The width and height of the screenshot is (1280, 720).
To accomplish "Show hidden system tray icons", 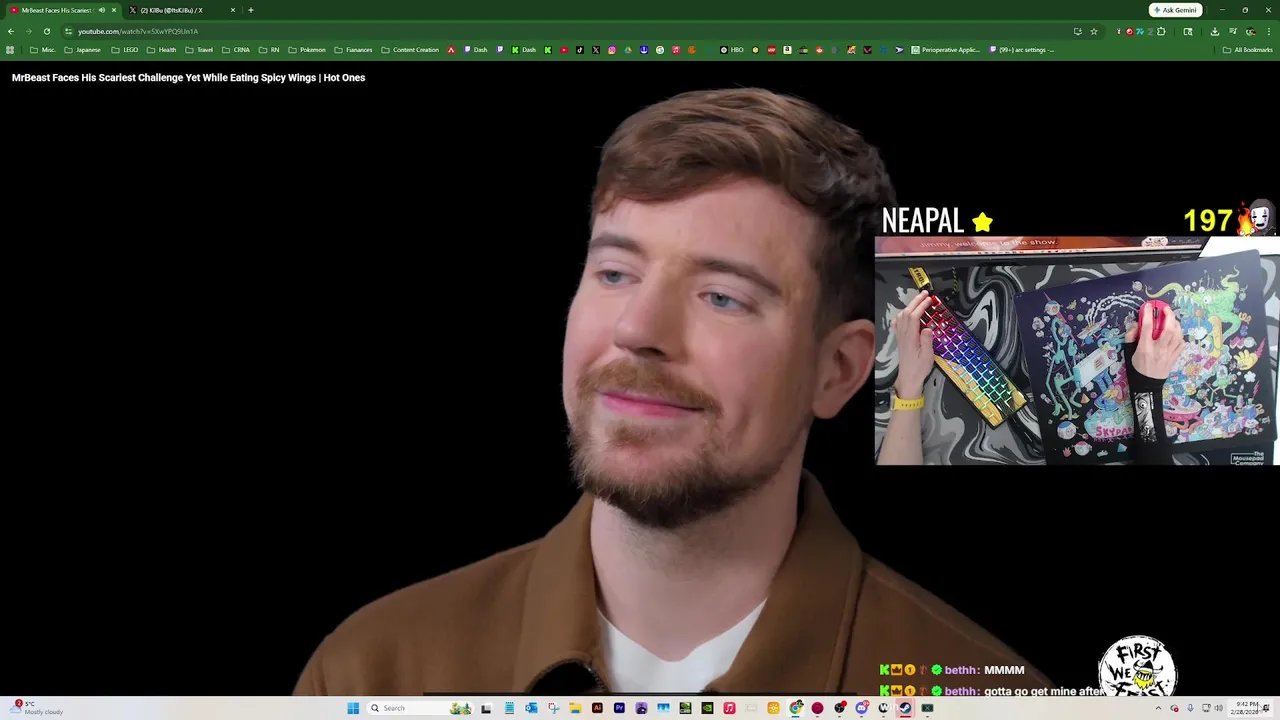I will click(x=1159, y=708).
